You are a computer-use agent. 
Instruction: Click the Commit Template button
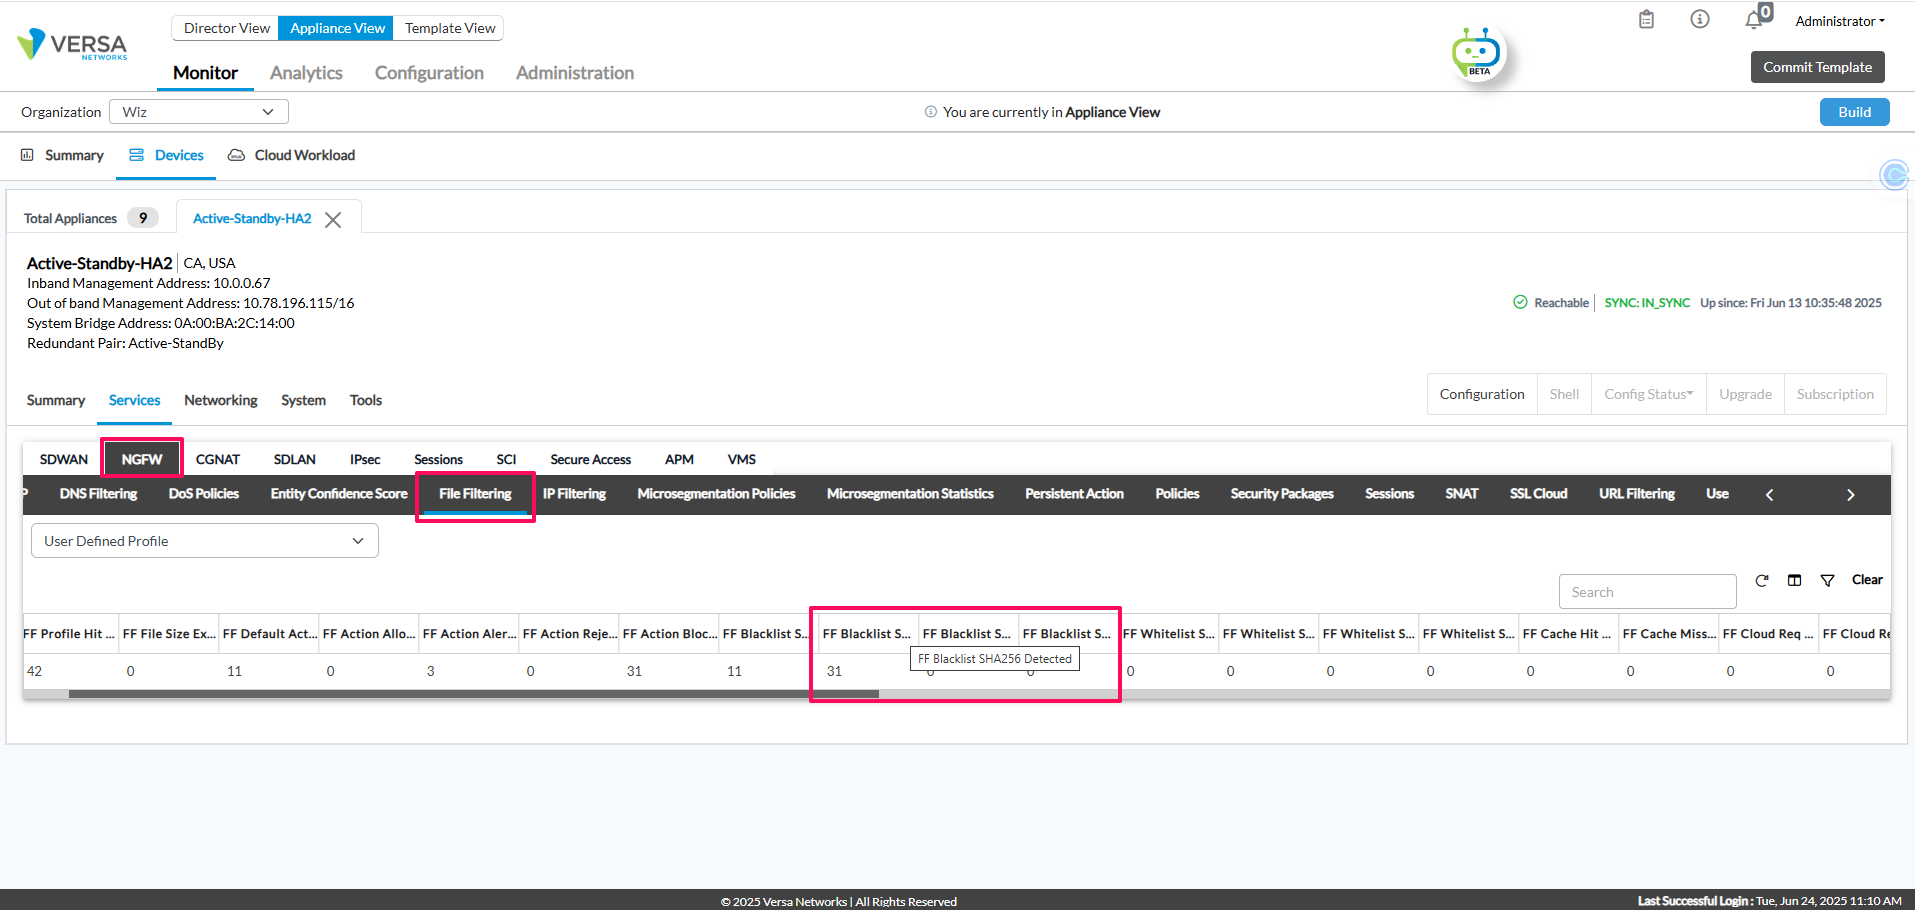[1817, 67]
